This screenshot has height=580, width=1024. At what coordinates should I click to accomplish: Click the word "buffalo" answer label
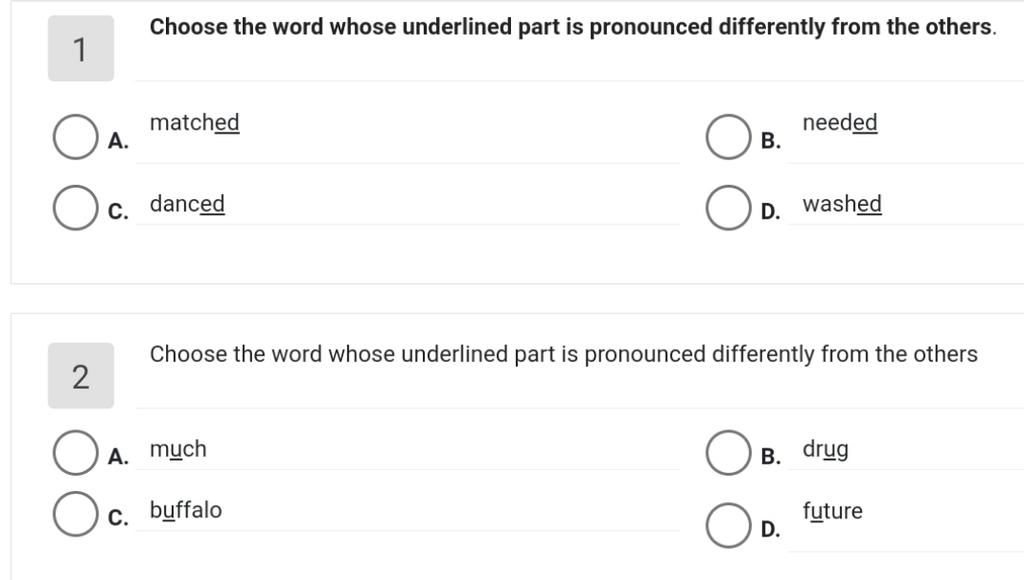186,511
